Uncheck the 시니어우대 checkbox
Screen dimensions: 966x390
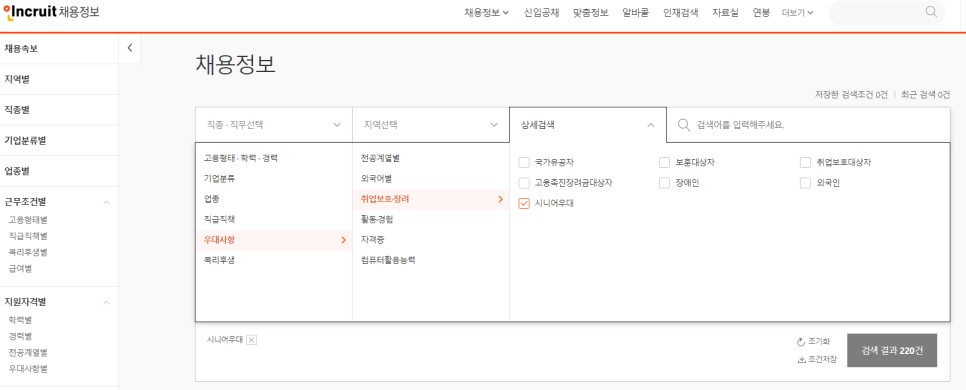(524, 203)
